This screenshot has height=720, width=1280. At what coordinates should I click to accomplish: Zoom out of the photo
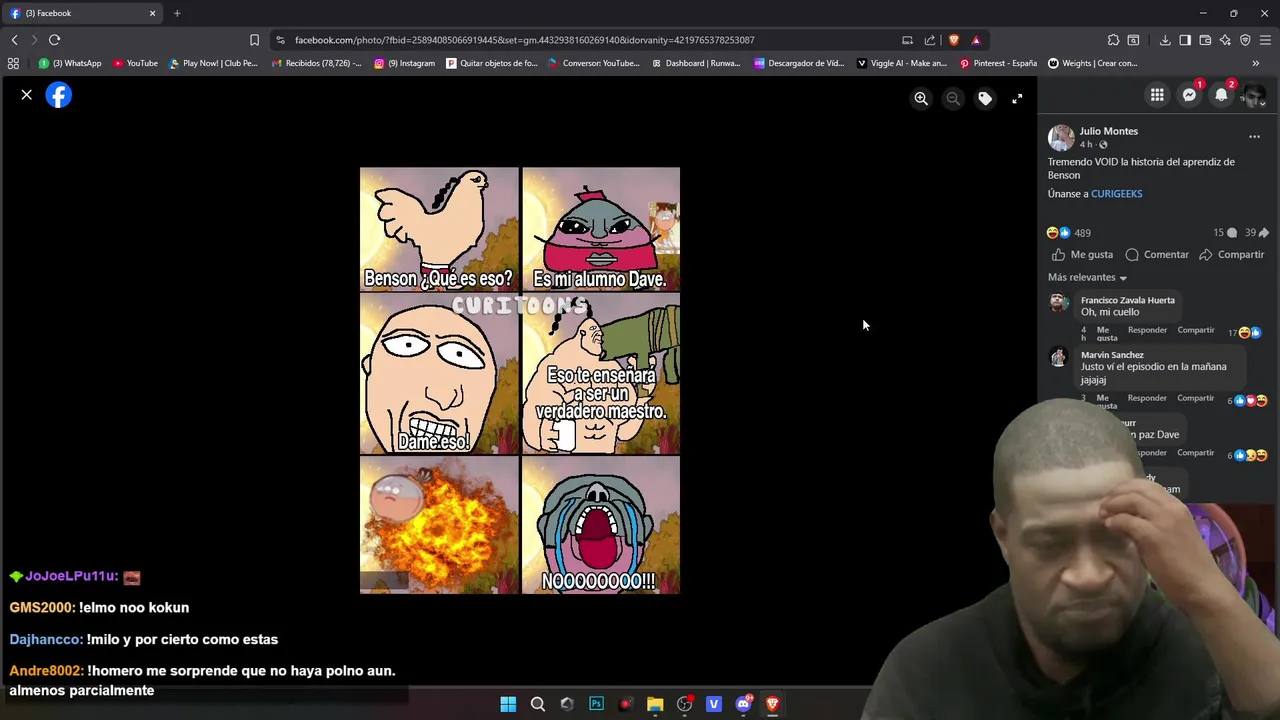(x=953, y=98)
